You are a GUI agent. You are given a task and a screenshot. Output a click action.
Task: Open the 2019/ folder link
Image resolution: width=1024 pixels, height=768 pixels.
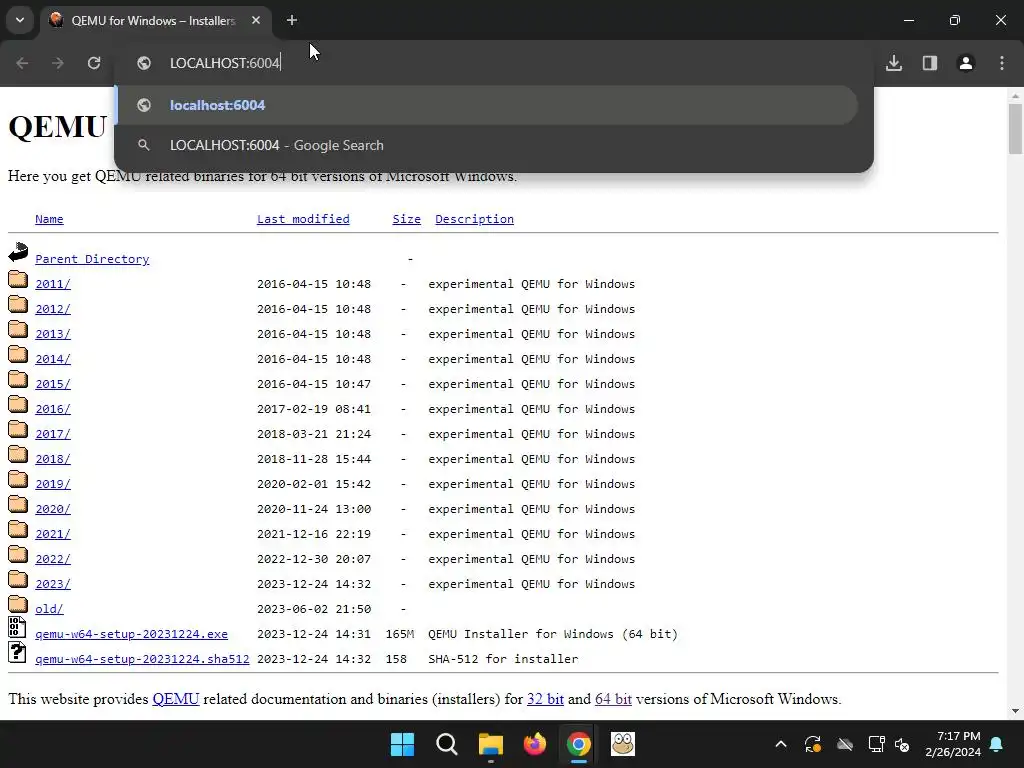[53, 484]
